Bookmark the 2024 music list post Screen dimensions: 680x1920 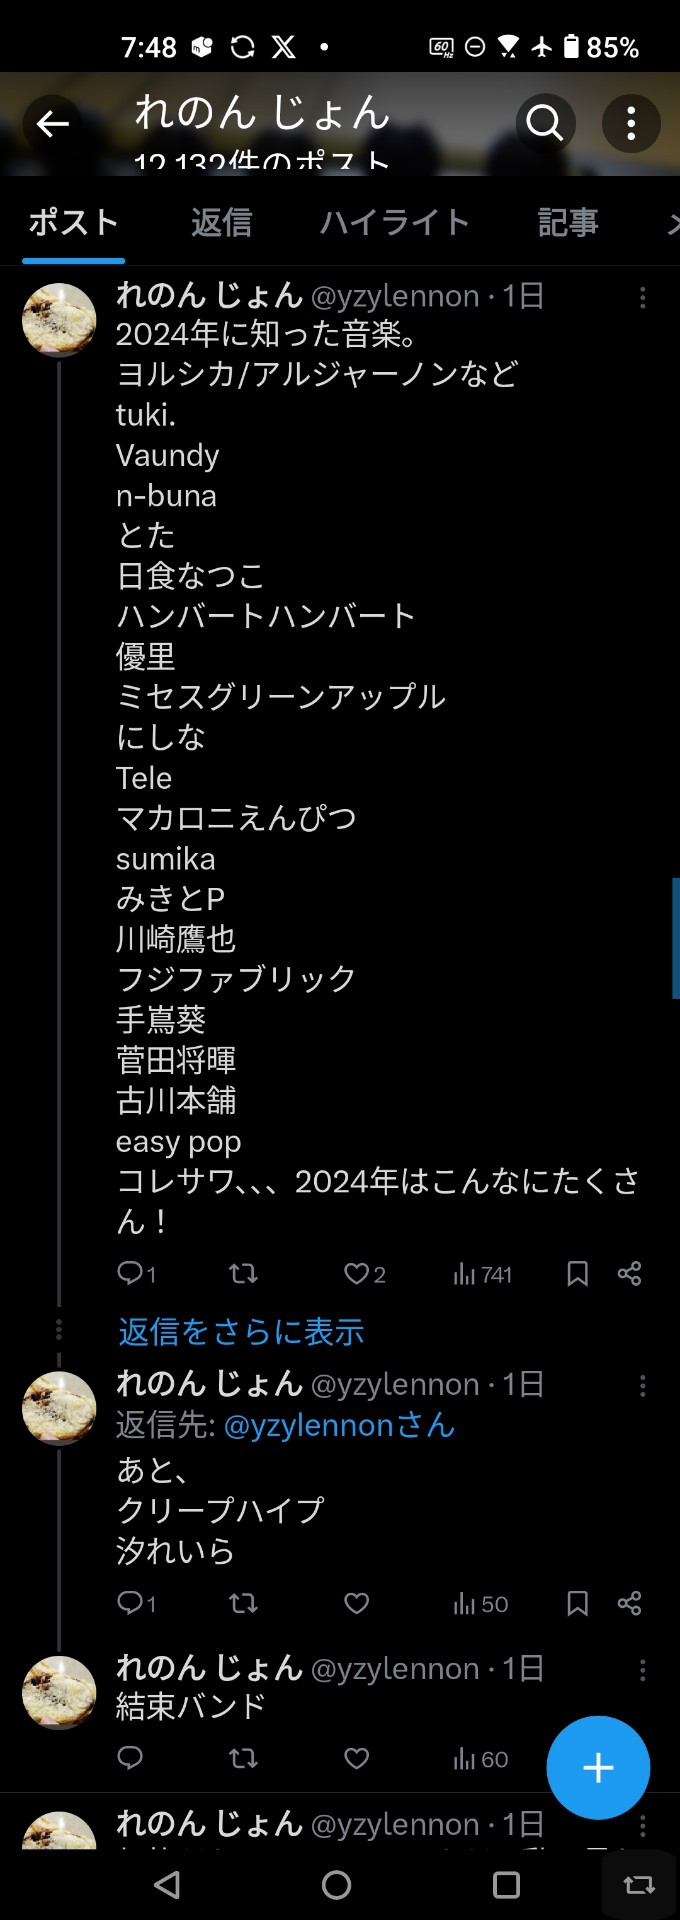pyautogui.click(x=577, y=1273)
